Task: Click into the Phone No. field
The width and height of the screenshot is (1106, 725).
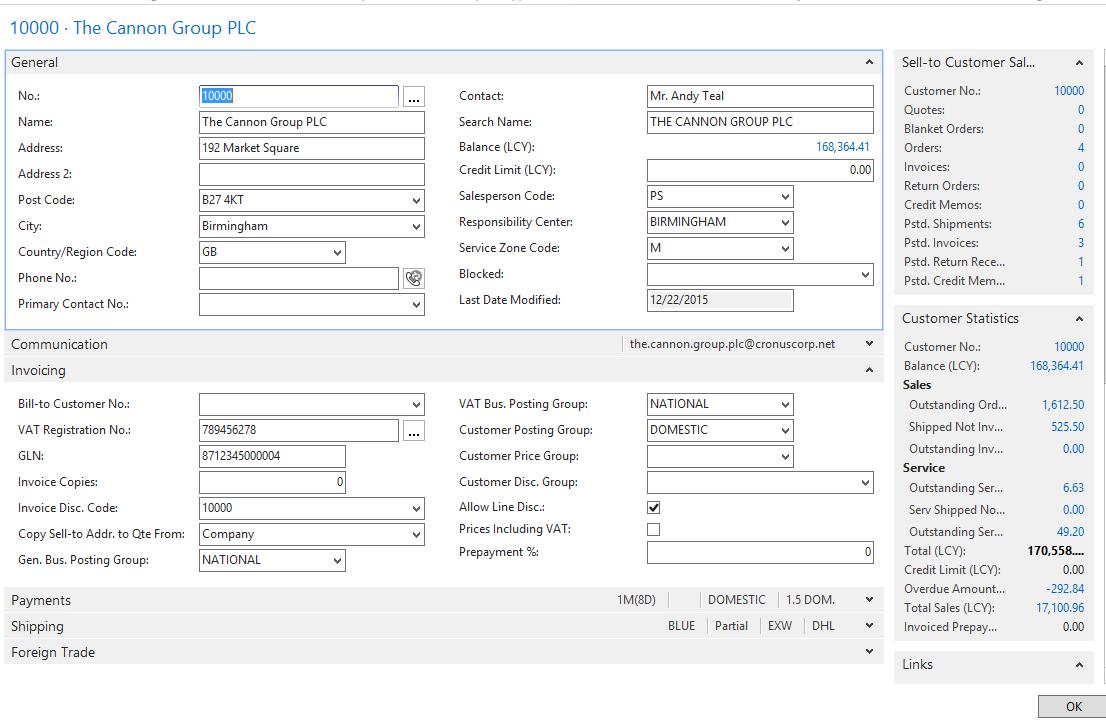Action: click(x=299, y=279)
